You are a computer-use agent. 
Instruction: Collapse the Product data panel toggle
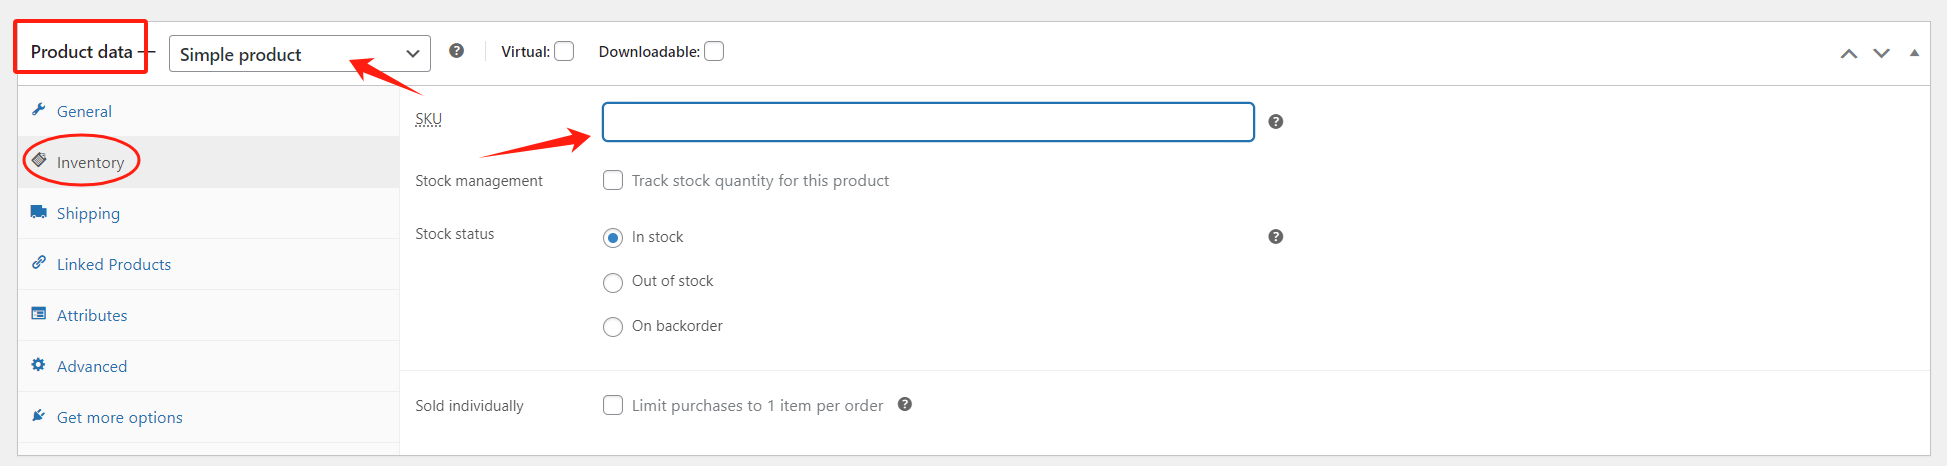pos(1914,53)
